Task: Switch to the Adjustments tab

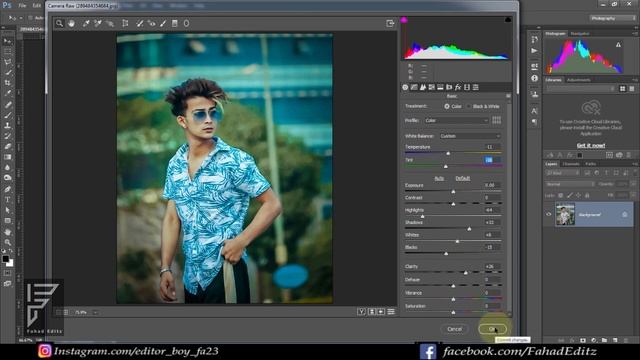Action: (x=578, y=80)
